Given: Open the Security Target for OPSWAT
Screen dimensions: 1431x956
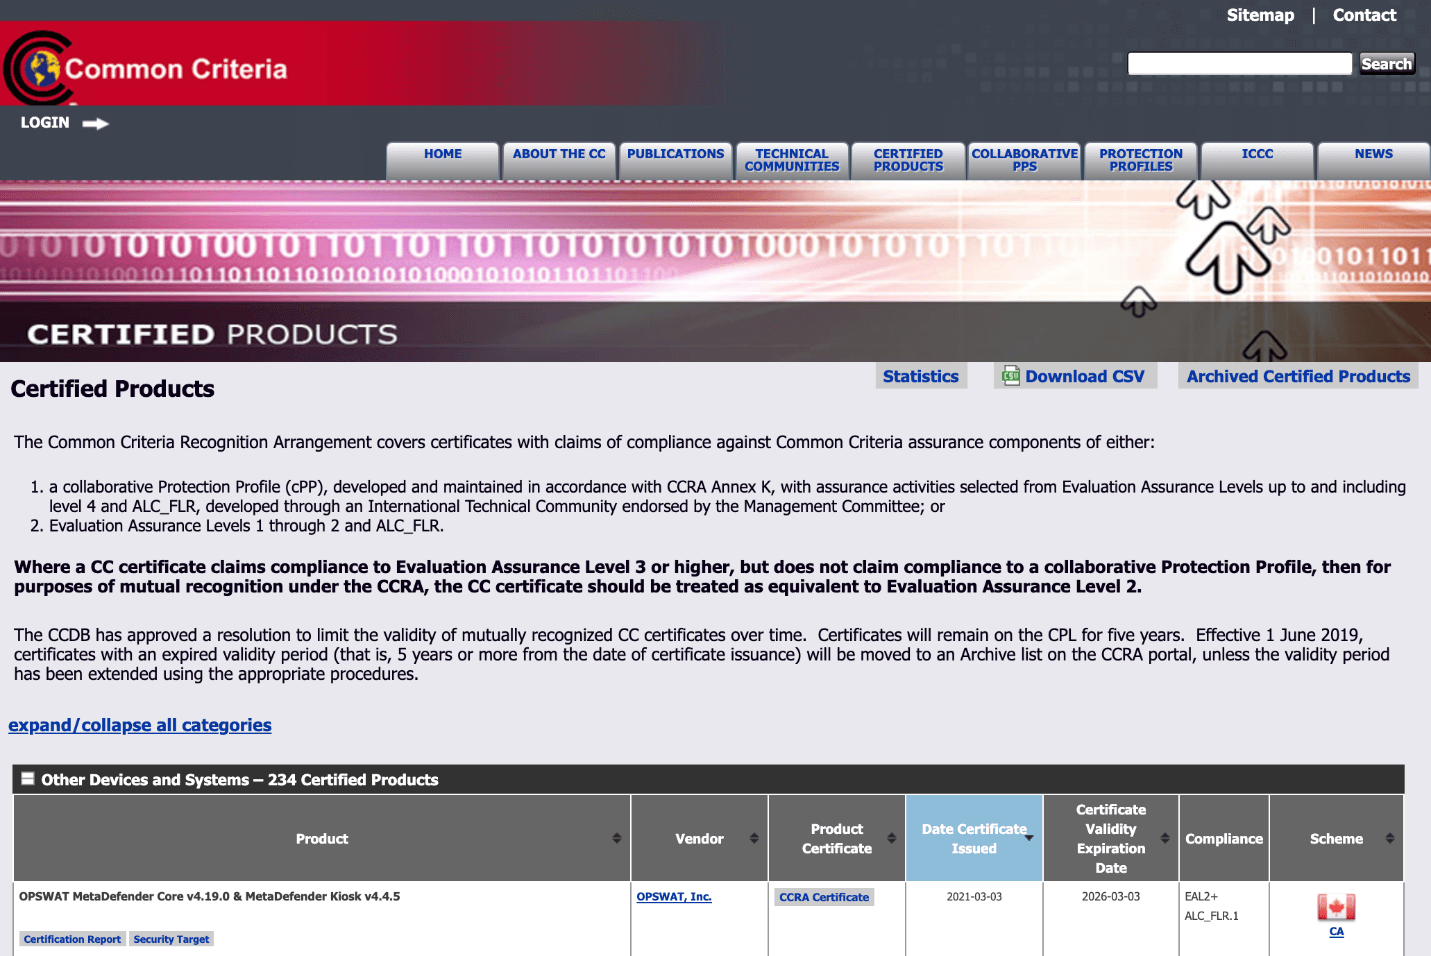Looking at the screenshot, I should click(x=171, y=939).
